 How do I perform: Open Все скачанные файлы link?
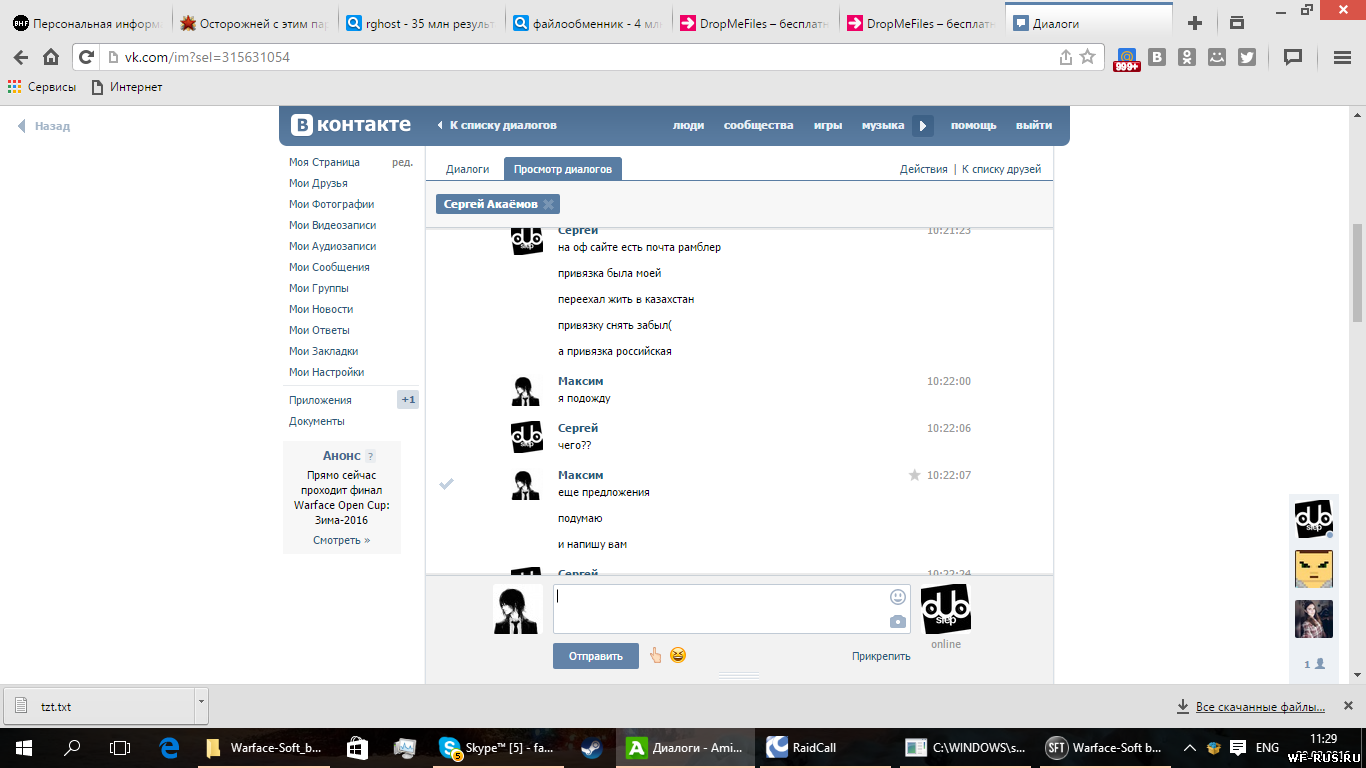coord(1261,707)
